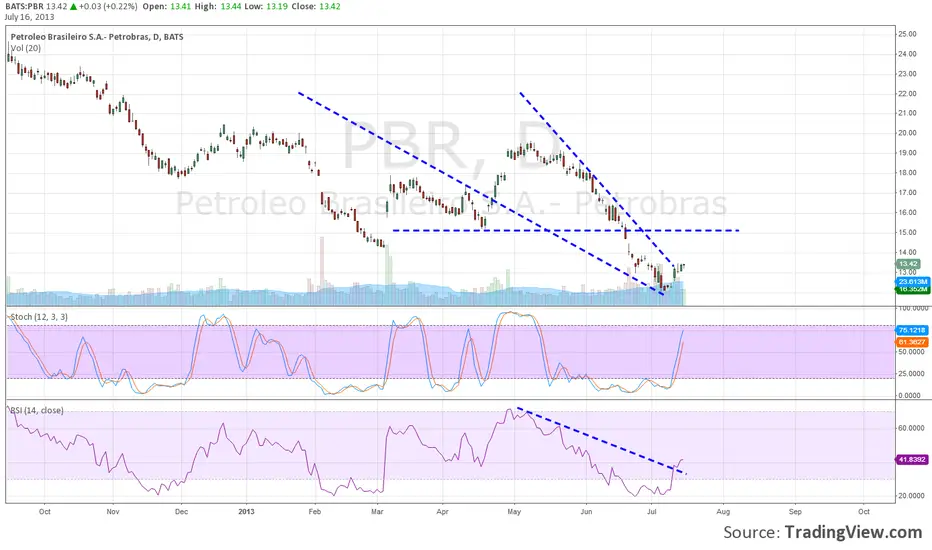Click the 20.00 price axis label
The image size is (932, 550).
(907, 133)
